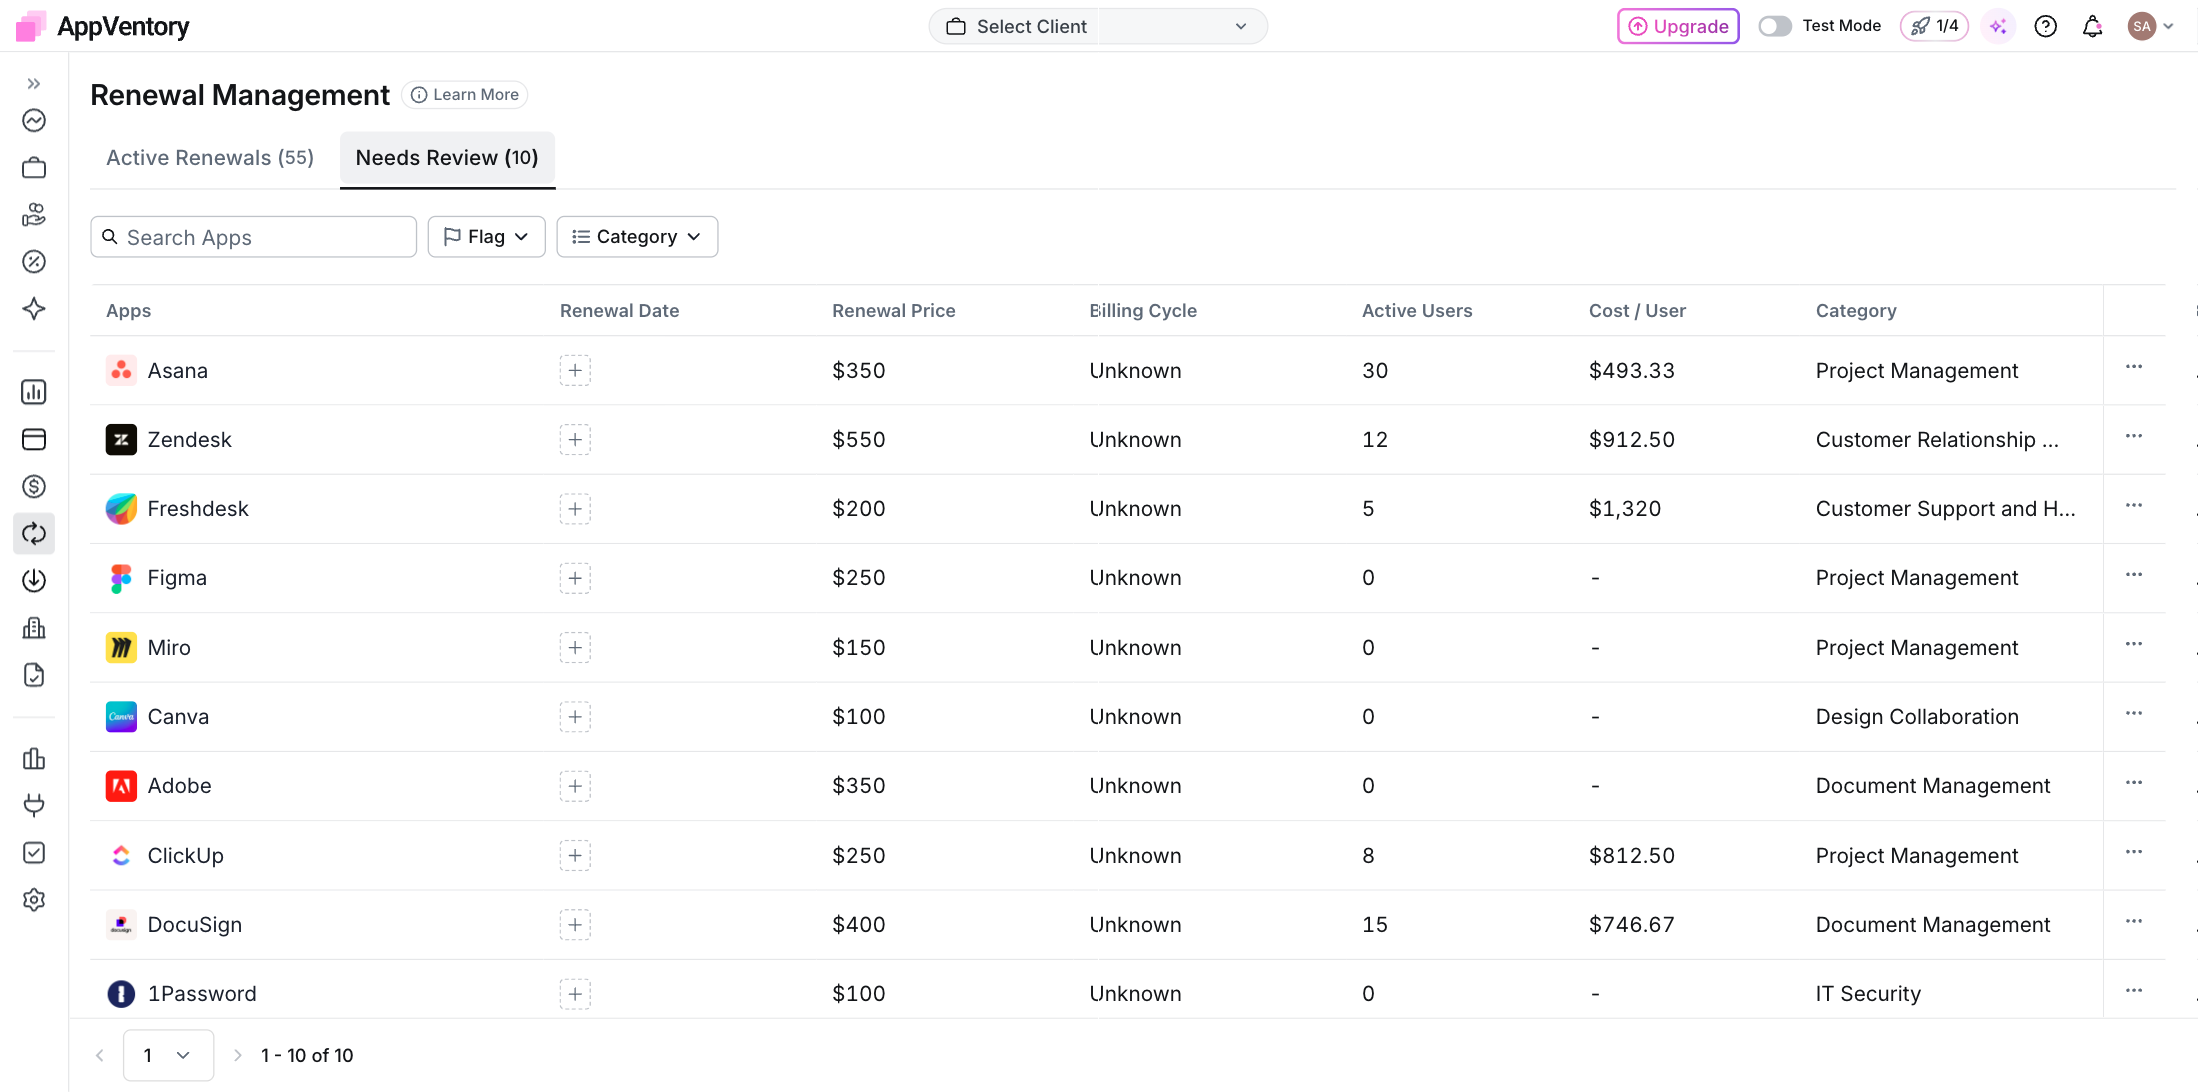Focus the Search Apps field

254,237
